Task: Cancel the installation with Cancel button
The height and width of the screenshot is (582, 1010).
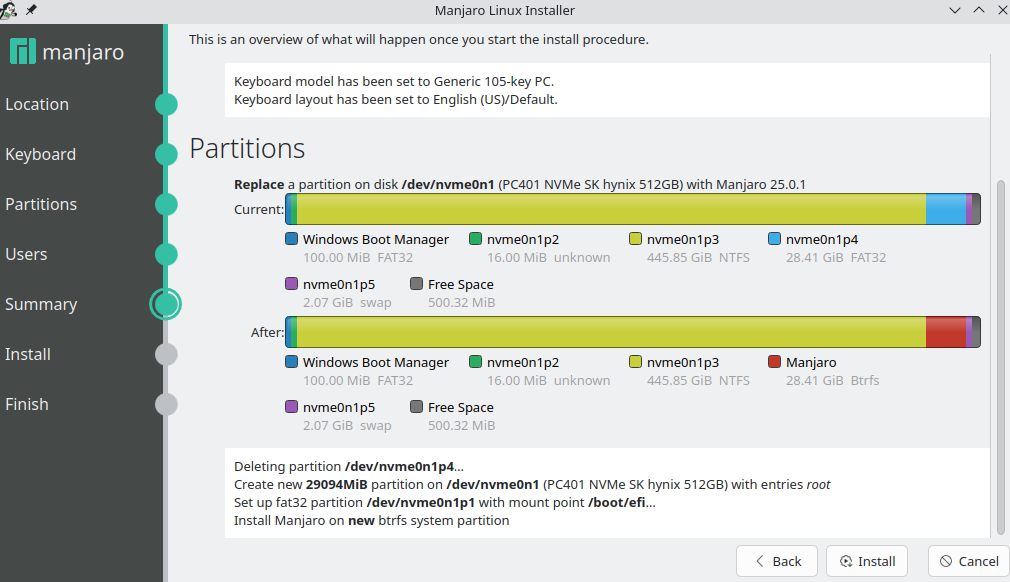Action: coord(968,561)
